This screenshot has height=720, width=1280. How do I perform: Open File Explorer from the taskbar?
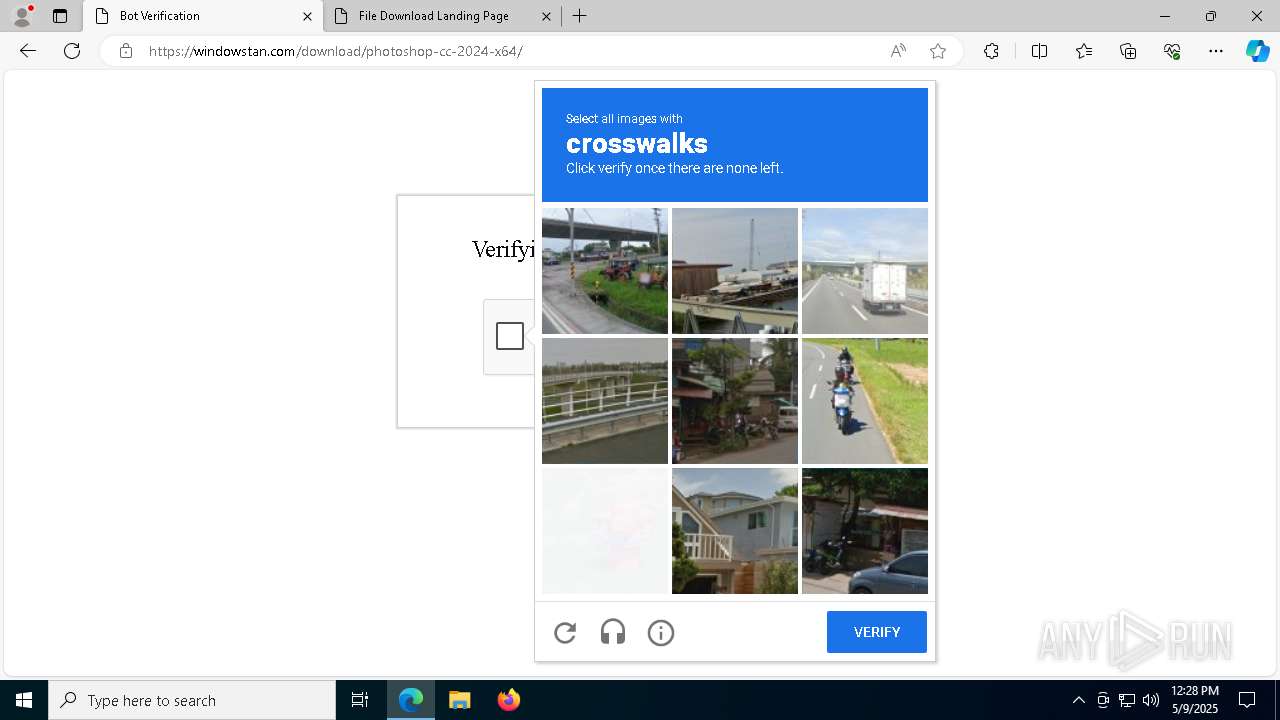tap(459, 700)
